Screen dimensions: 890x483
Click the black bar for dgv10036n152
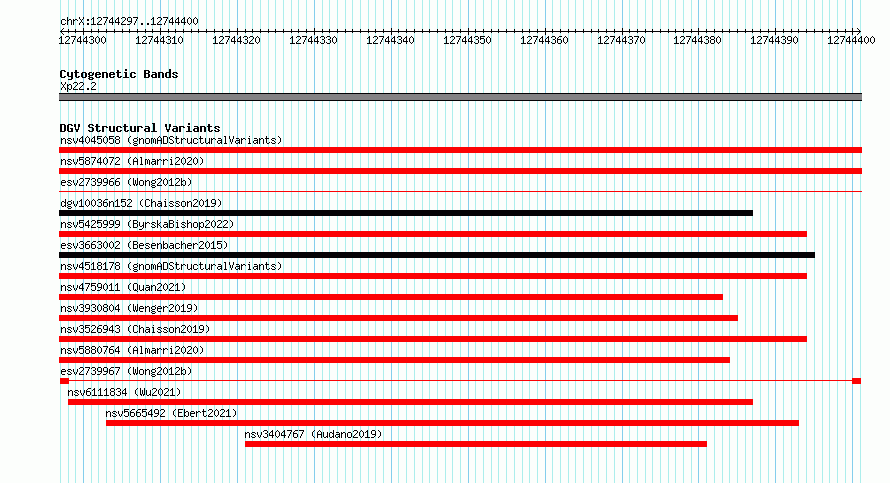click(x=406, y=213)
